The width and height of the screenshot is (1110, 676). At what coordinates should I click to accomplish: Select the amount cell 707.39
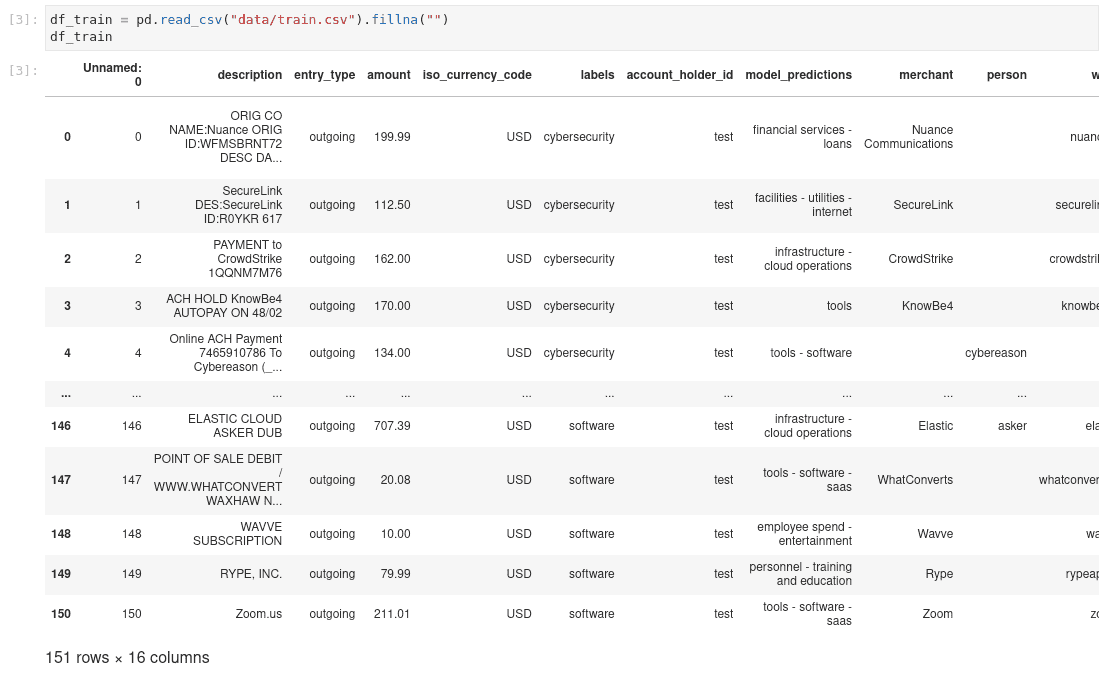click(392, 425)
